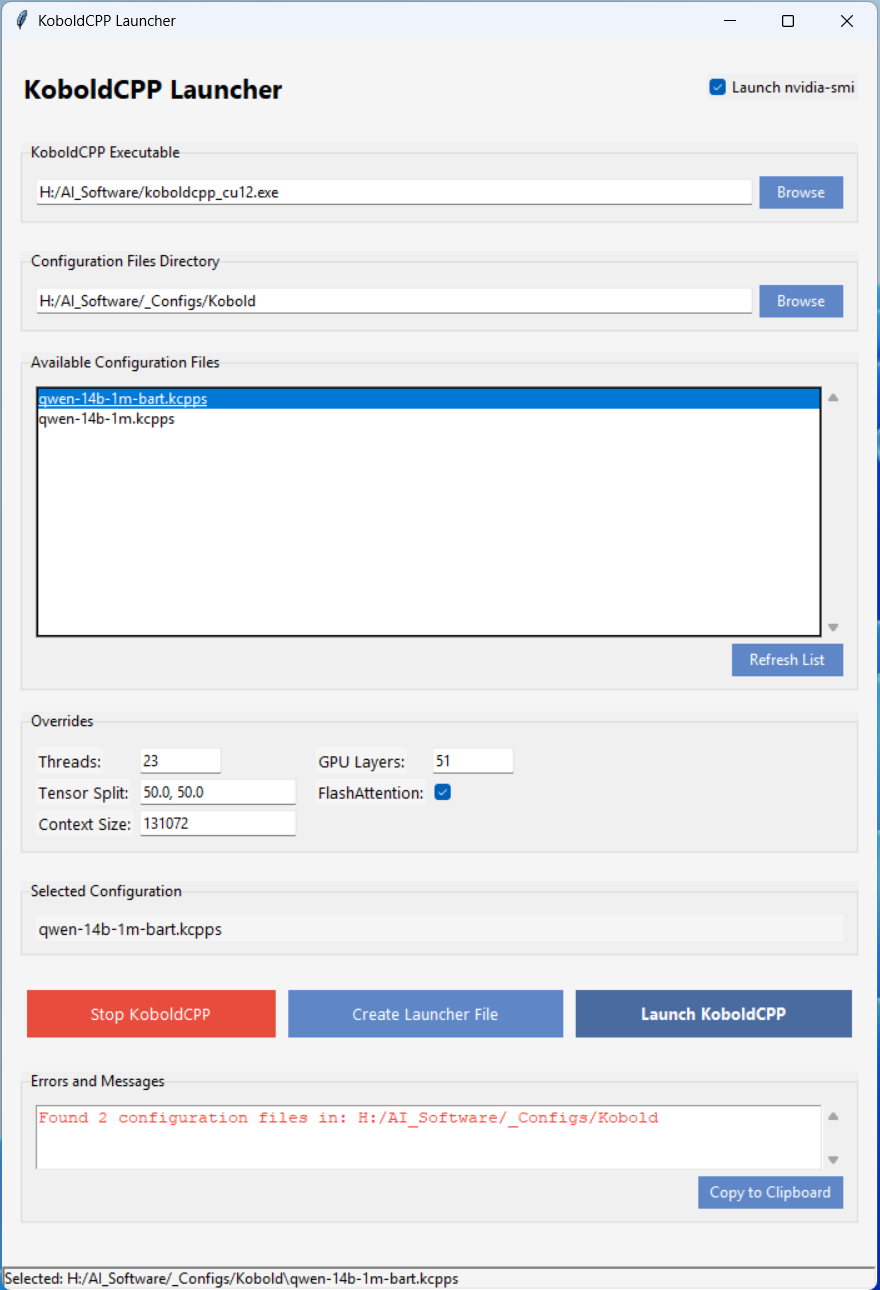Click the Tensor Split input field
Image resolution: width=880 pixels, height=1290 pixels.
click(218, 792)
